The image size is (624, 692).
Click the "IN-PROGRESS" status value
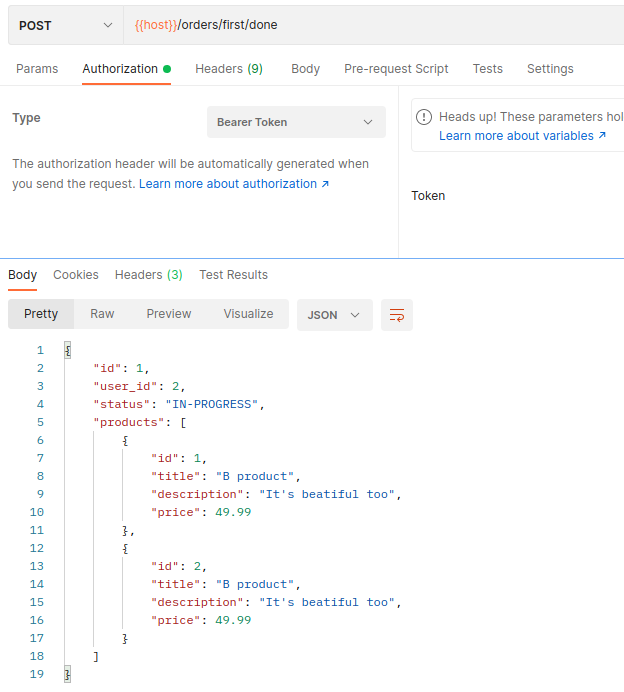pyautogui.click(x=211, y=404)
